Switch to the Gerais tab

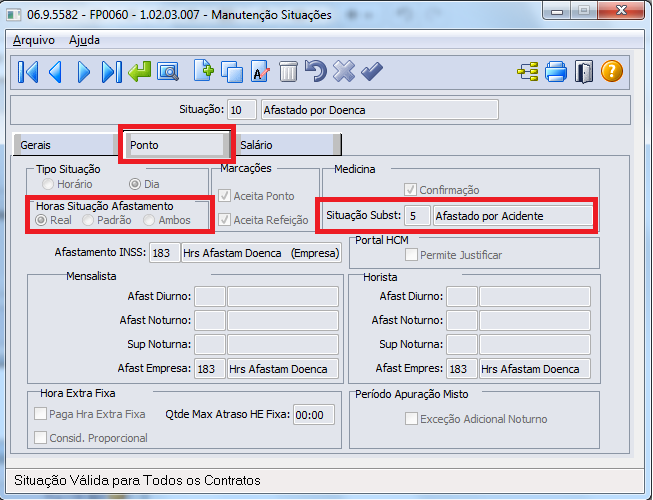pos(65,145)
